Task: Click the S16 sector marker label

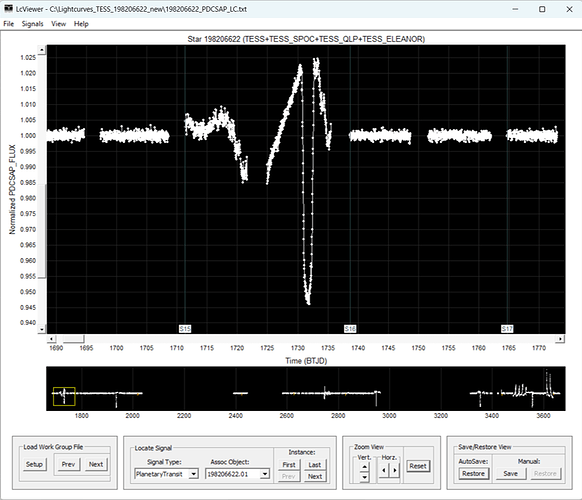Action: [350, 329]
